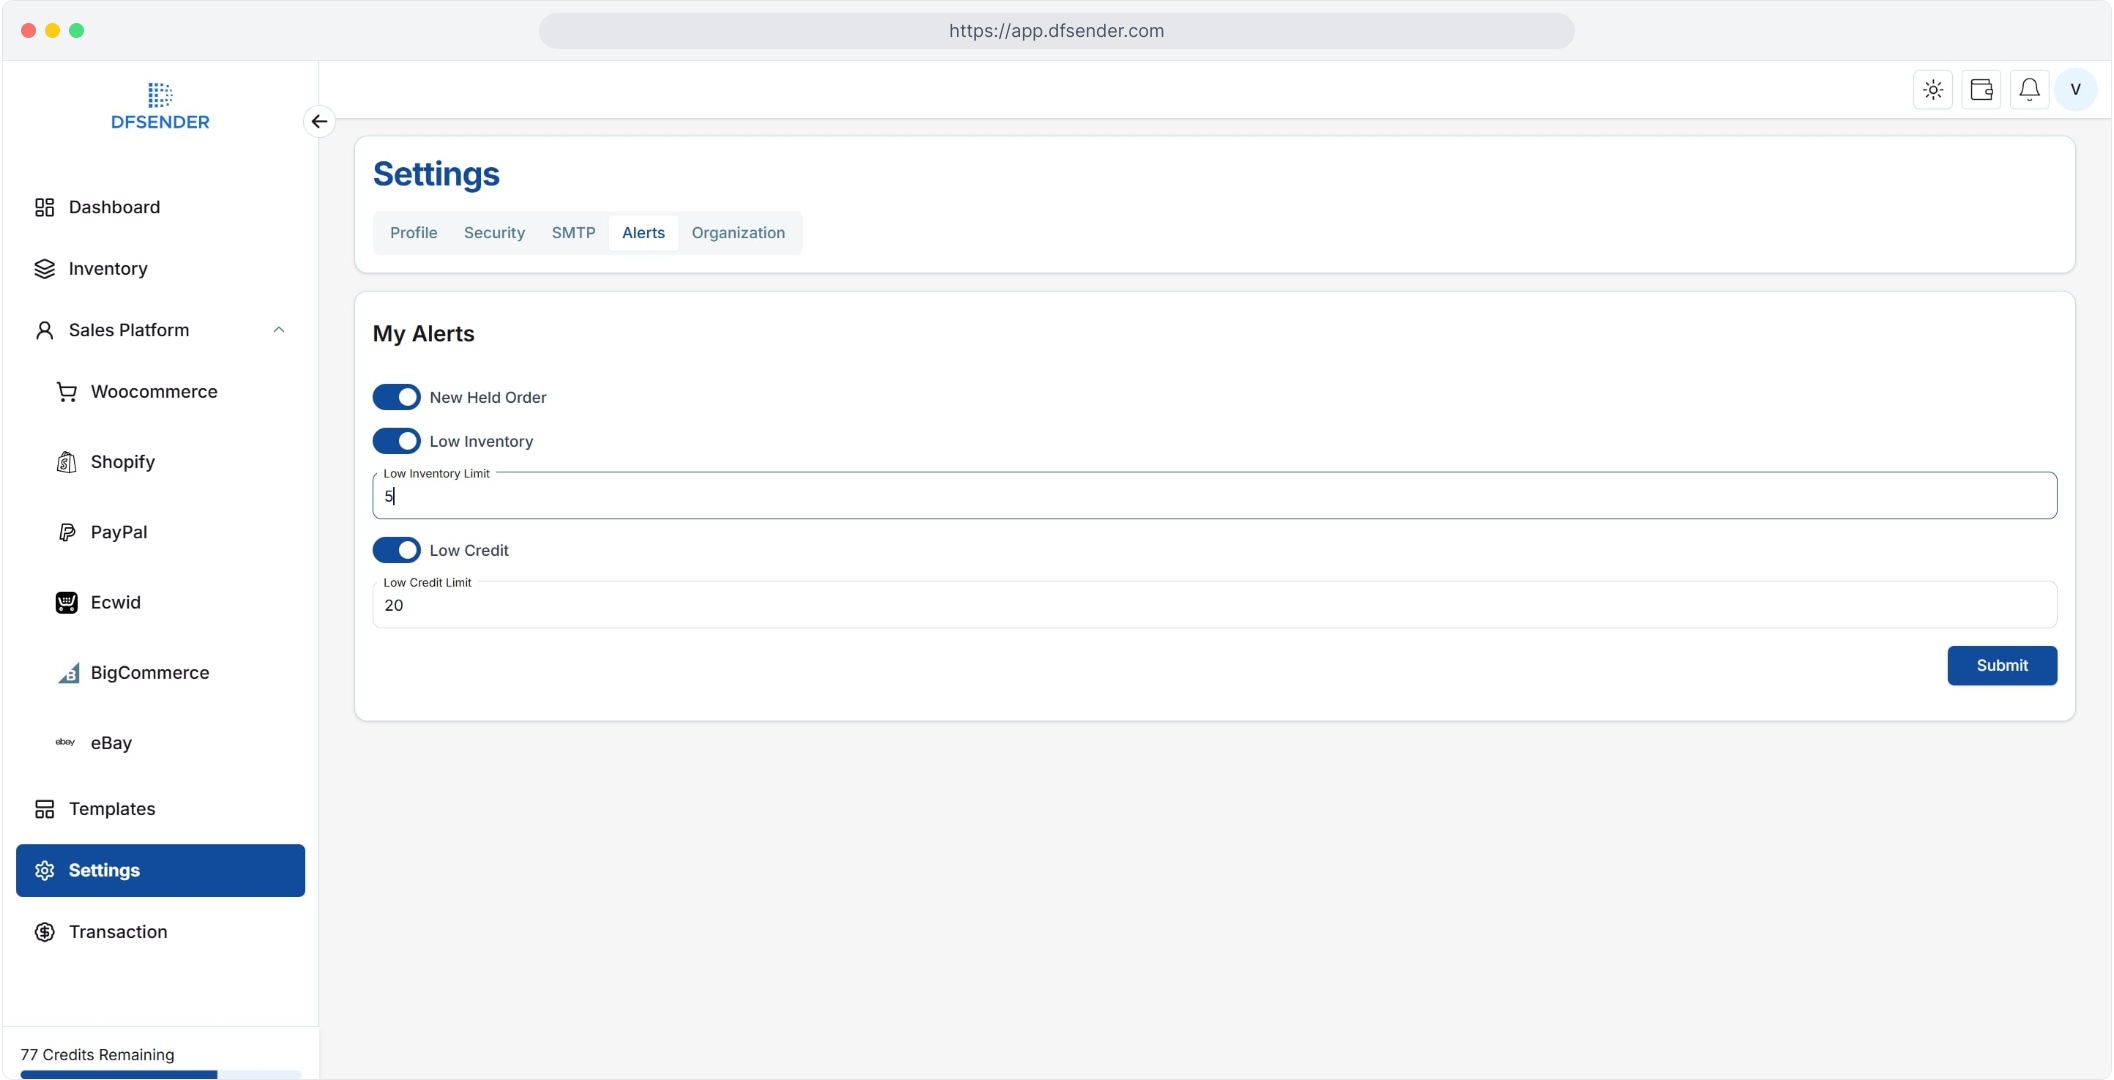Open the wallet icon in header
The height and width of the screenshot is (1080, 2114).
coord(1981,90)
